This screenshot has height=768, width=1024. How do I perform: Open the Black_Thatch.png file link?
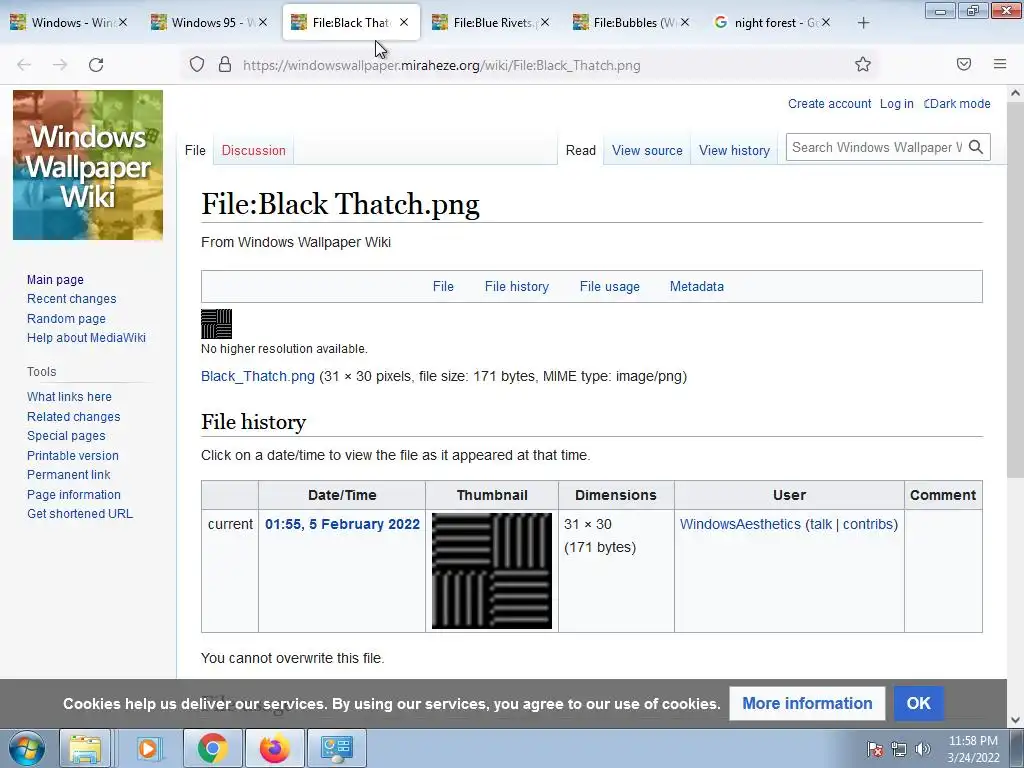[x=257, y=376]
